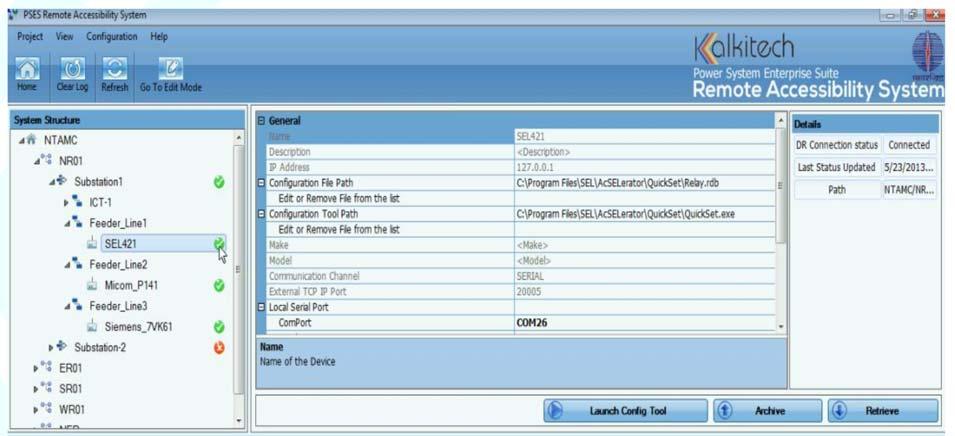Expand the Substation-2 node
The height and width of the screenshot is (436, 955).
(x=51, y=347)
